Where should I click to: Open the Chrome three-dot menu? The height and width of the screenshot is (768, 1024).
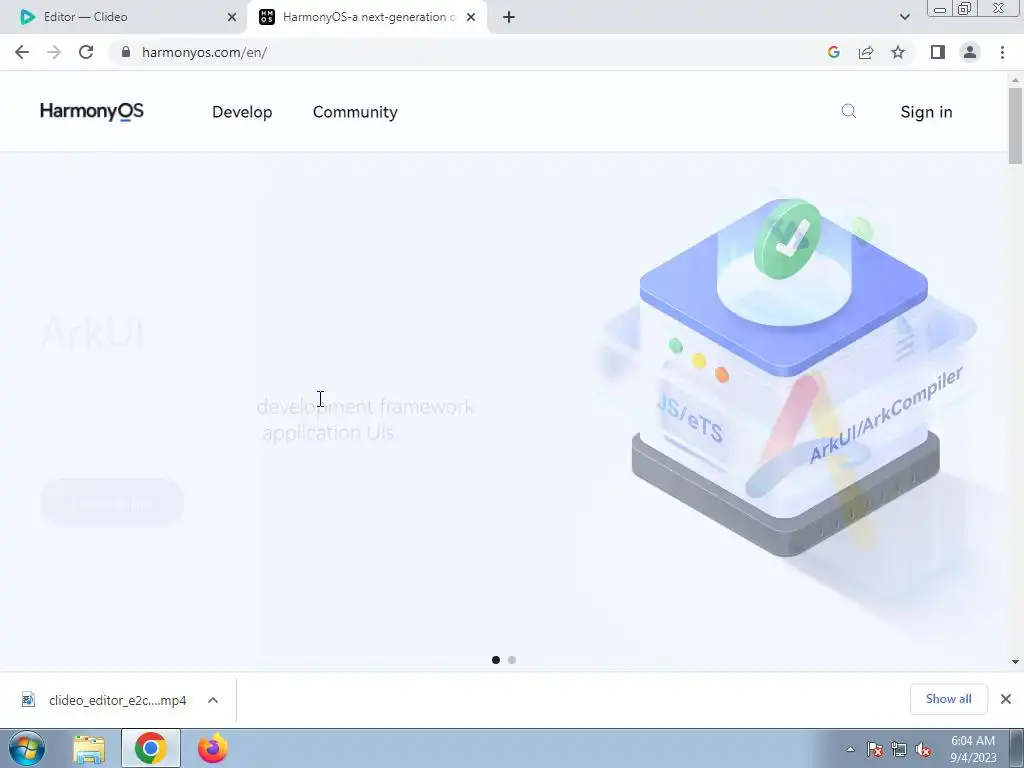(1002, 52)
